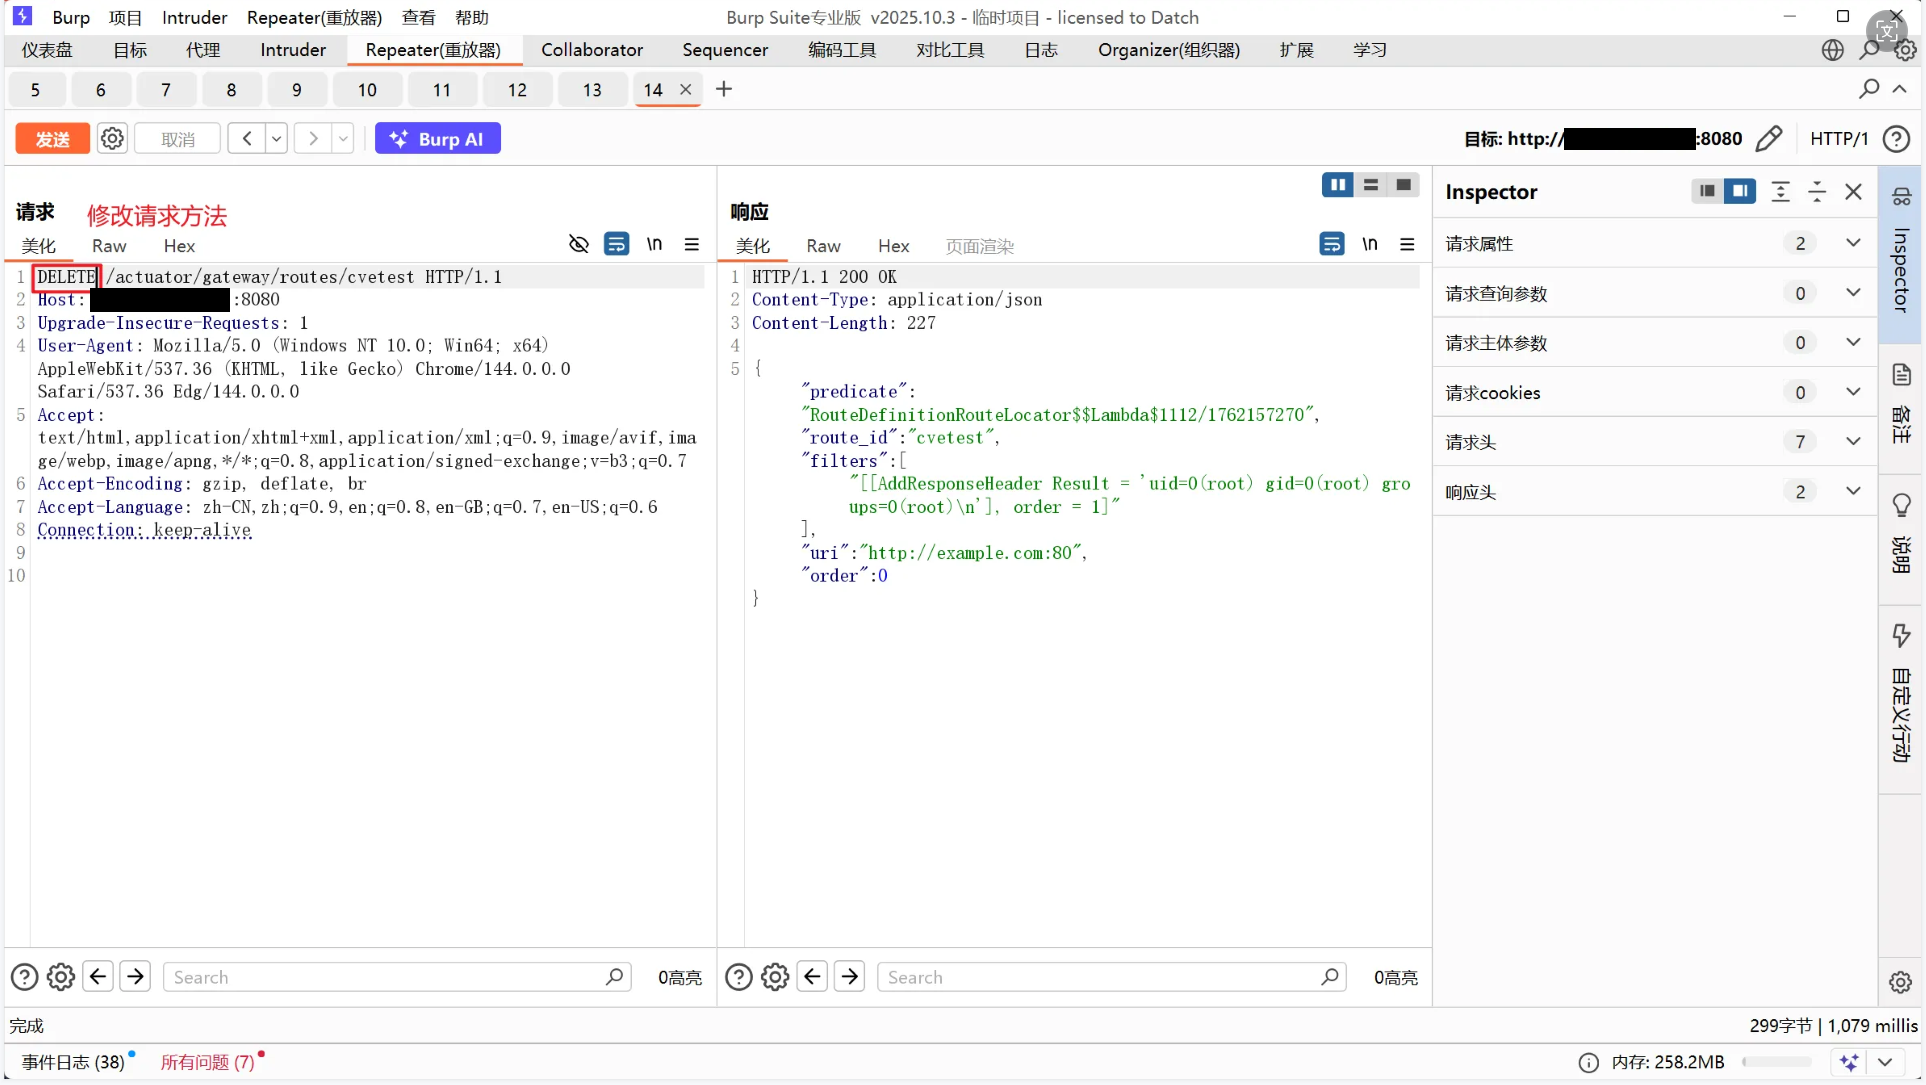Open the Intruder main tab

point(293,50)
